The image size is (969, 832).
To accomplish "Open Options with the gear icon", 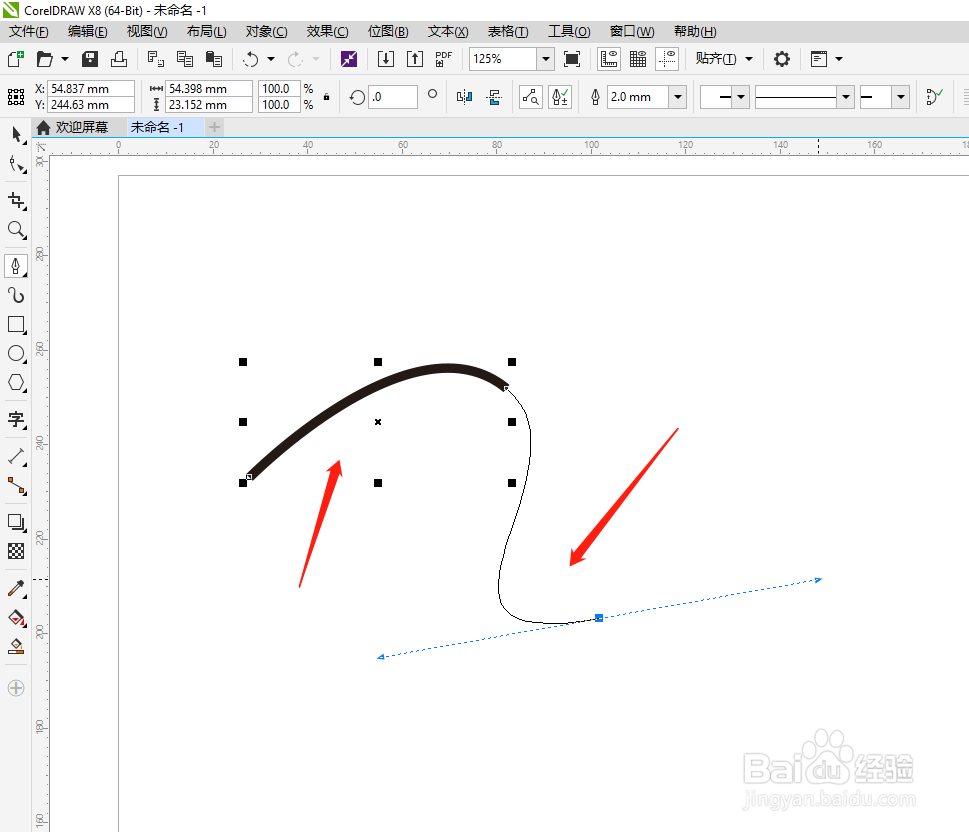I will coord(782,59).
